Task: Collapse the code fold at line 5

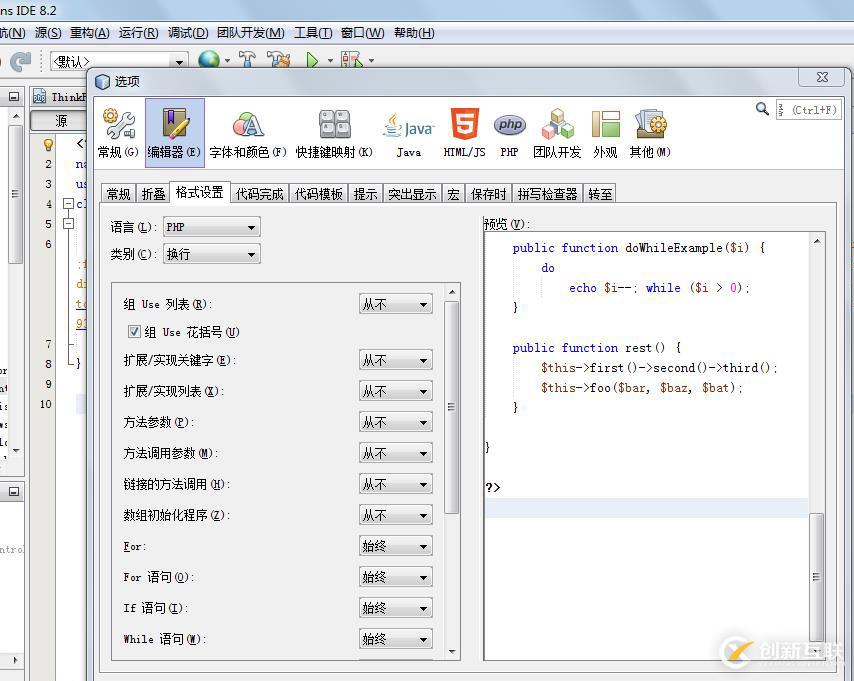Action: tap(69, 224)
